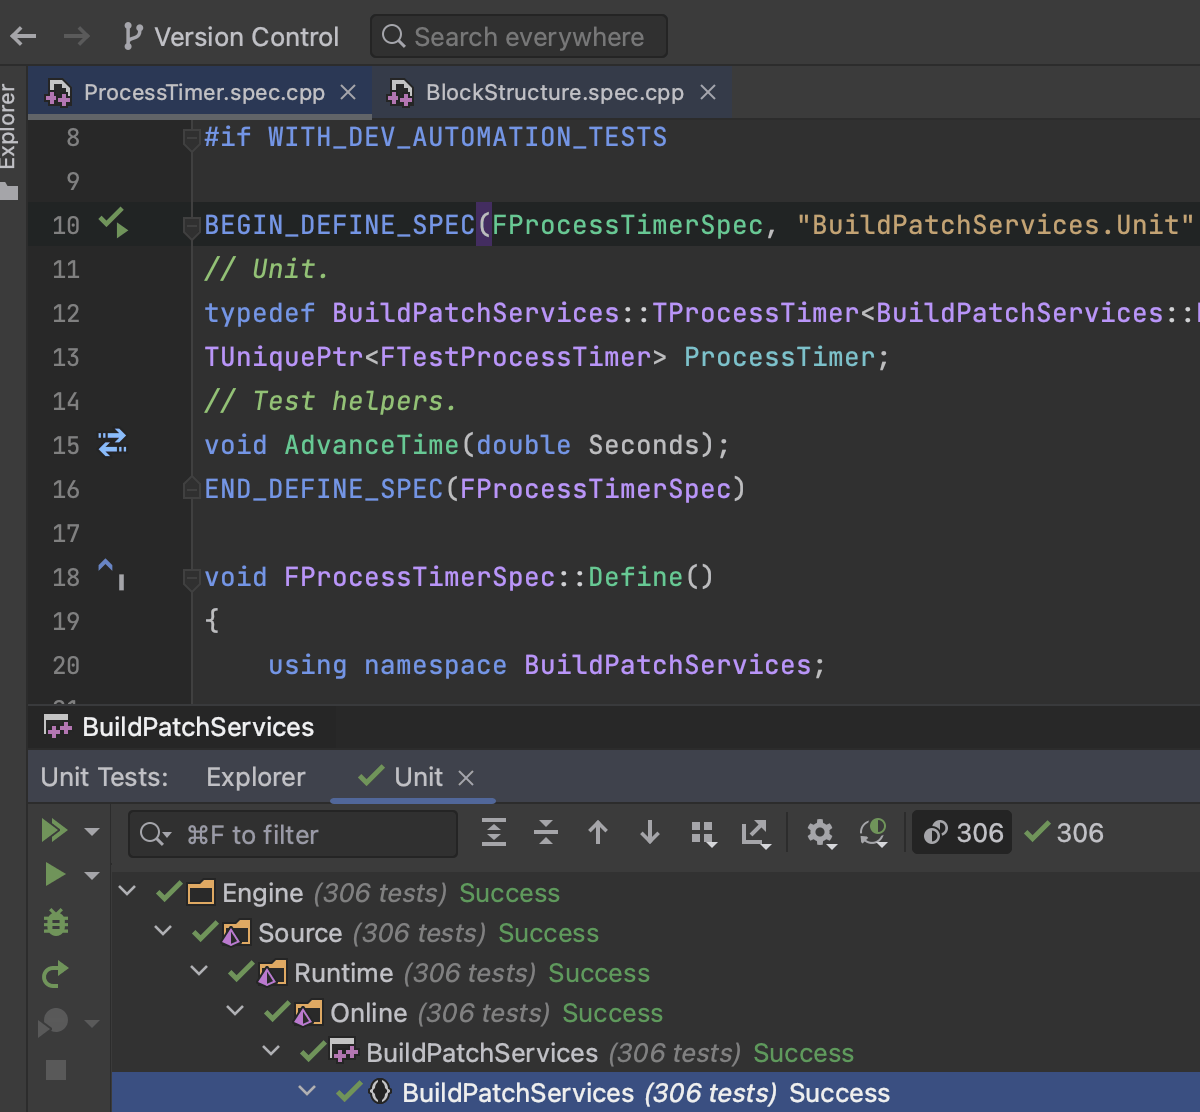Click the Expand All icon in test toolbar

point(494,833)
